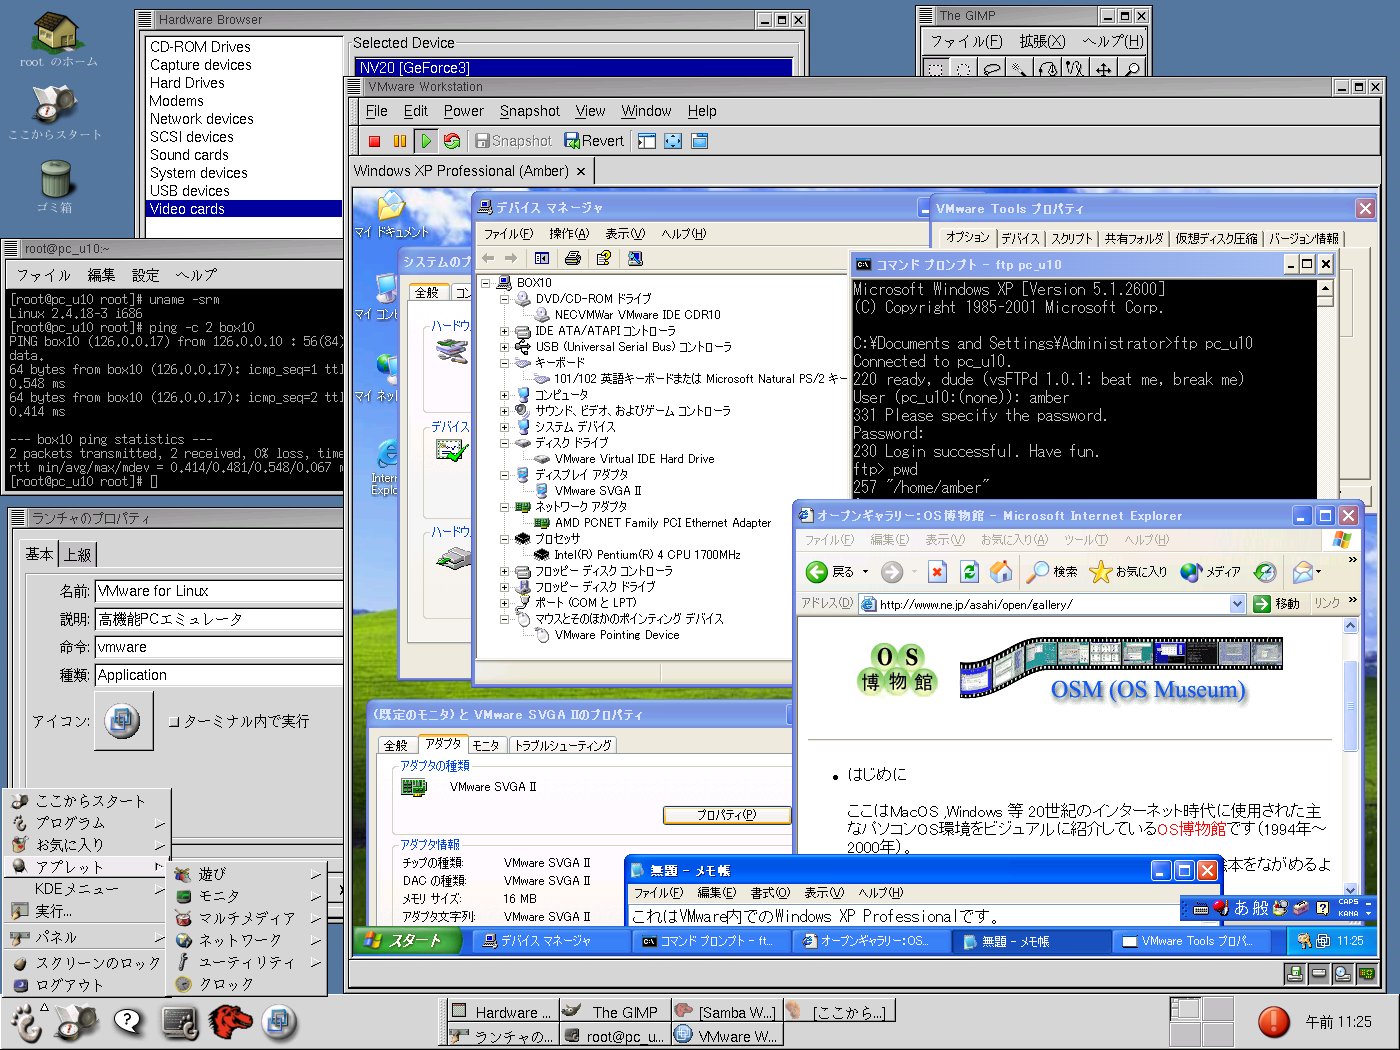The image size is (1400, 1050).
Task: Click the IE Mail envelope icon
Action: [x=1302, y=572]
